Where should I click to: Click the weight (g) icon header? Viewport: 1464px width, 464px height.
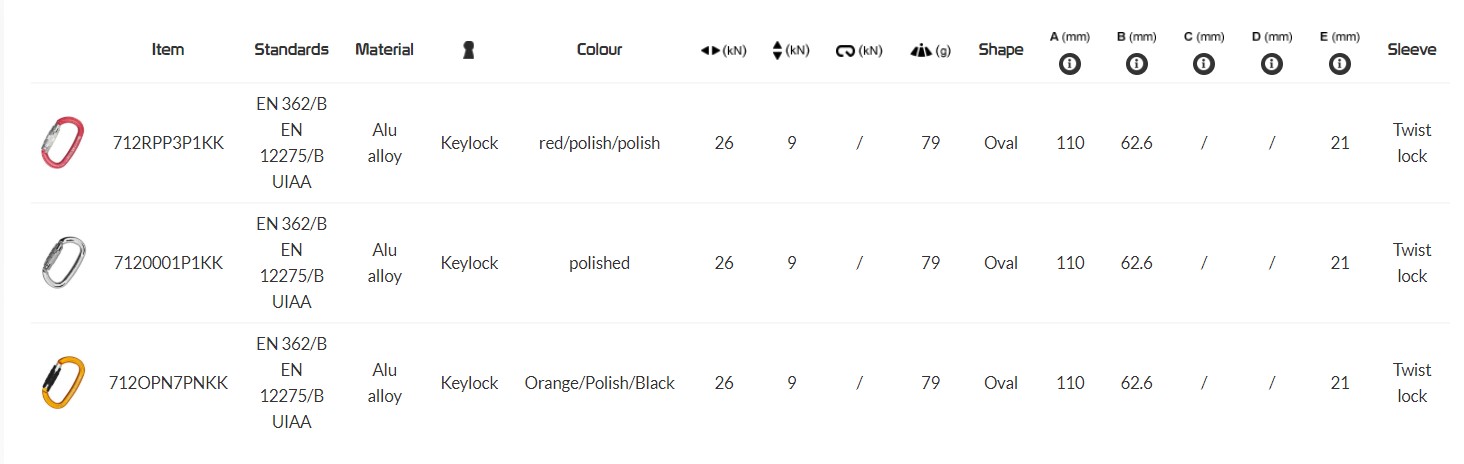coord(921,51)
